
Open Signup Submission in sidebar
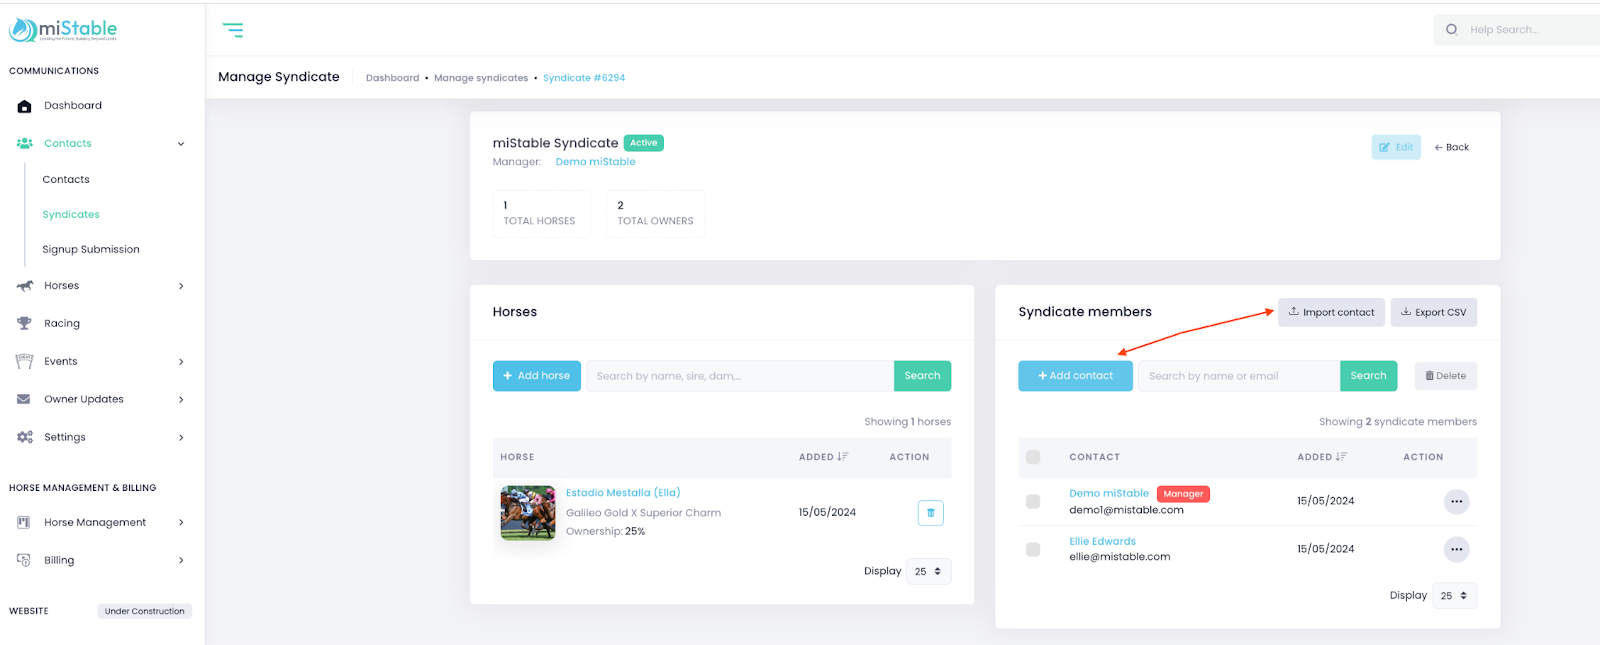(91, 250)
